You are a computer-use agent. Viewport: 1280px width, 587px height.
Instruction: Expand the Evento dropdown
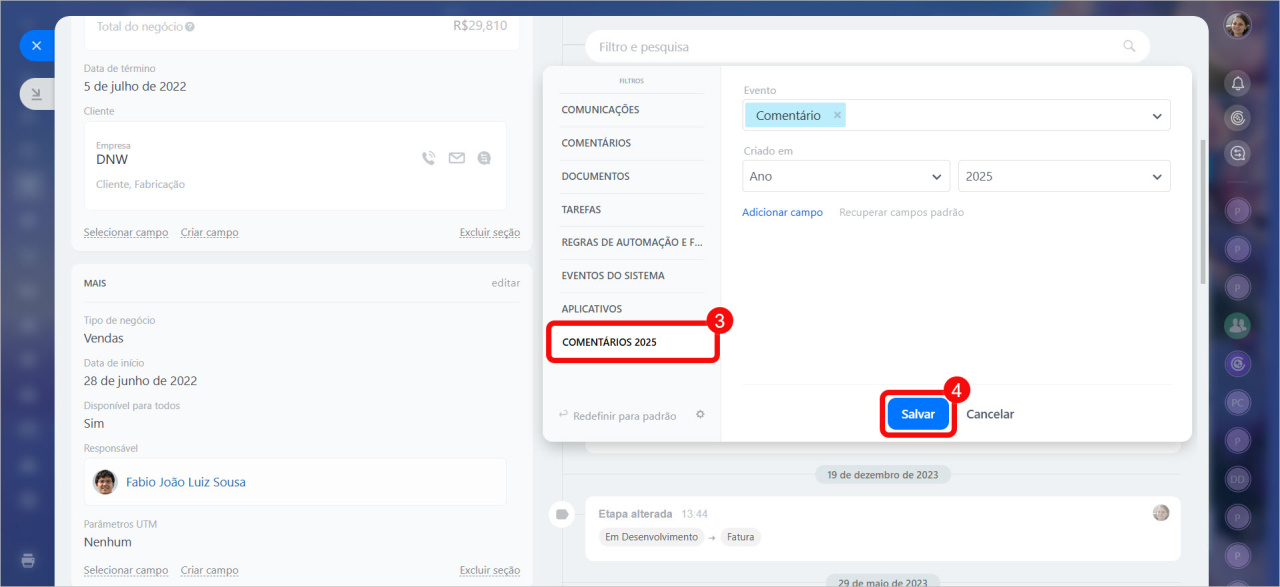(x=1157, y=116)
